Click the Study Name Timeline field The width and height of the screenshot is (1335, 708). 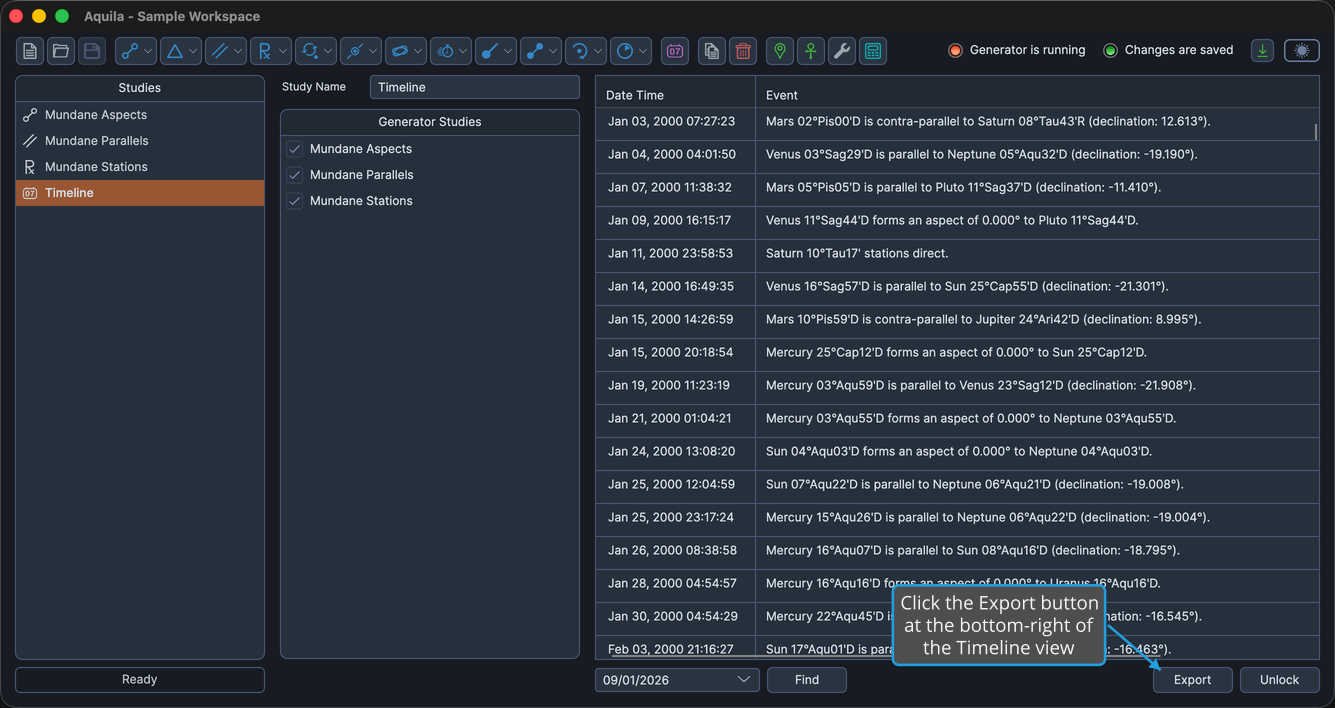475,87
